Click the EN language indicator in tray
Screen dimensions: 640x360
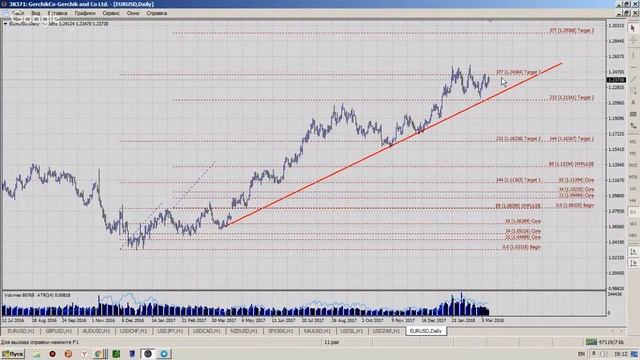point(582,354)
